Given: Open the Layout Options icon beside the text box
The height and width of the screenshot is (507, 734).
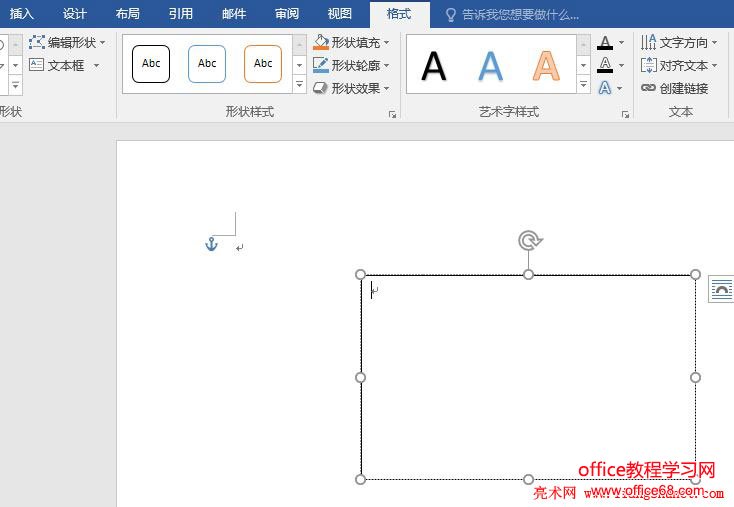Looking at the screenshot, I should pyautogui.click(x=721, y=289).
